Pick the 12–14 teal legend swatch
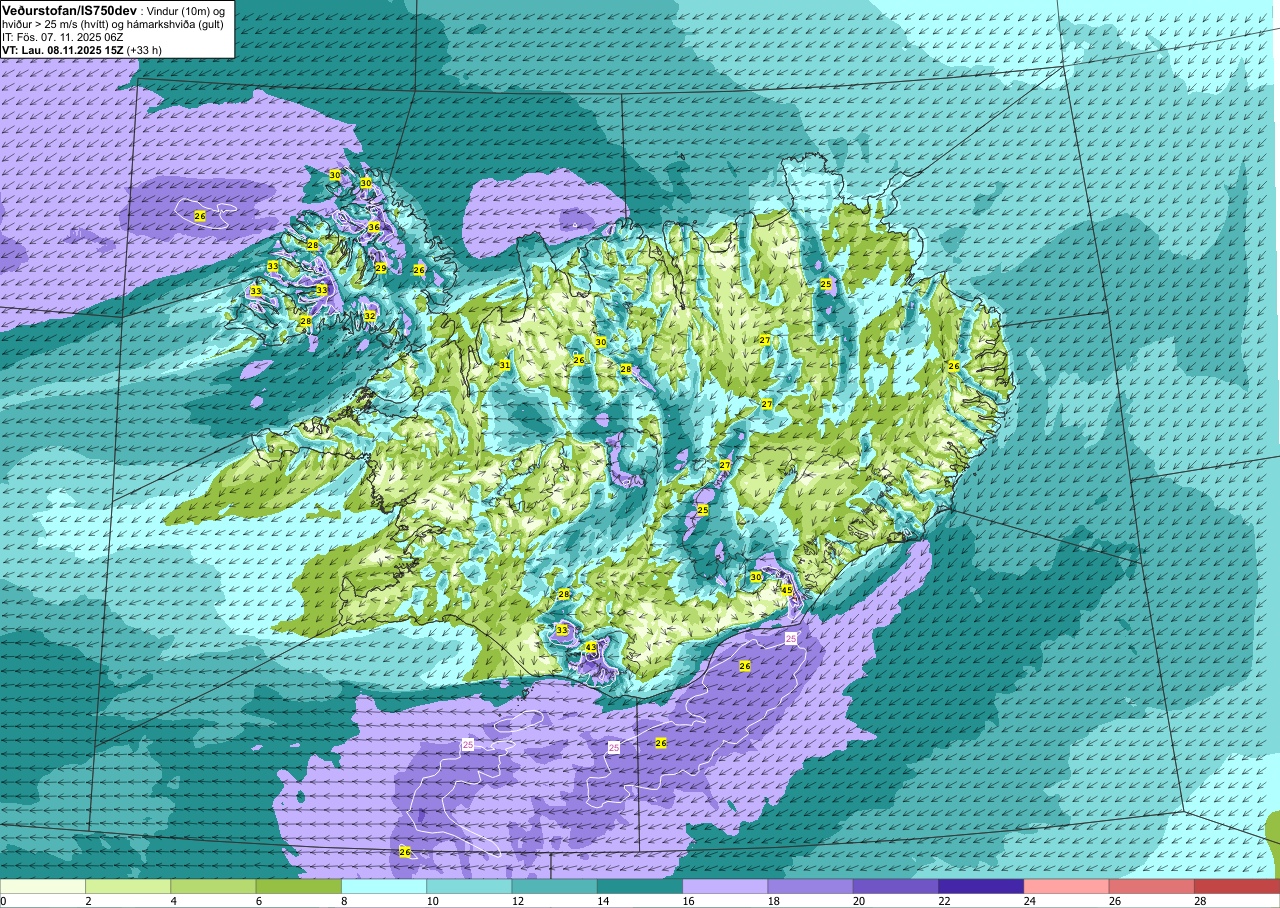The image size is (1280, 908). (x=554, y=886)
